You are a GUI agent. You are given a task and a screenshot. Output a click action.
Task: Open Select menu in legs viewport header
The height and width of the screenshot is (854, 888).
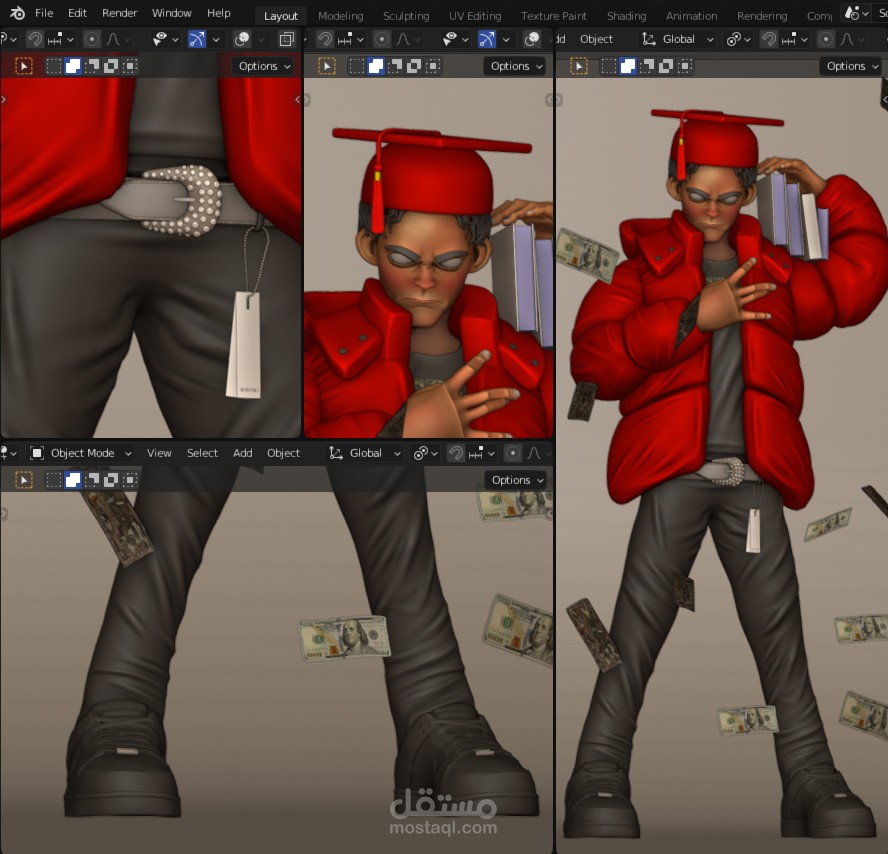click(202, 453)
